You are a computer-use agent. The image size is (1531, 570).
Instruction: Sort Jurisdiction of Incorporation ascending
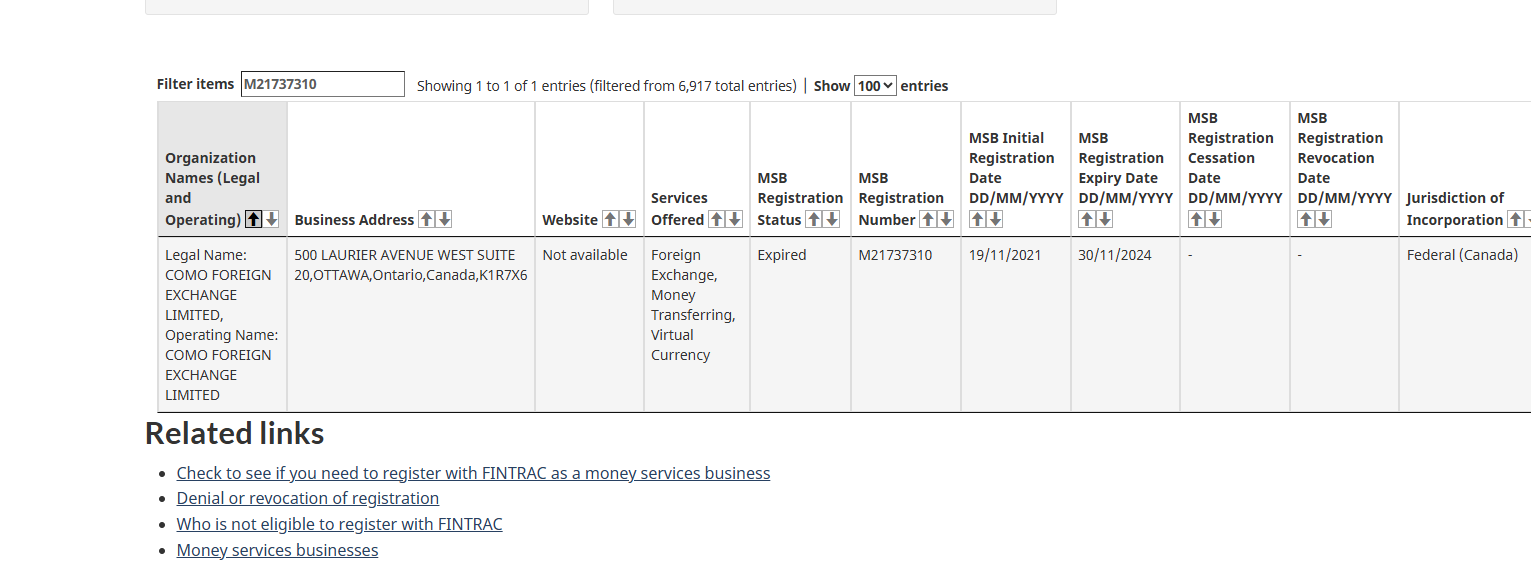1516,219
